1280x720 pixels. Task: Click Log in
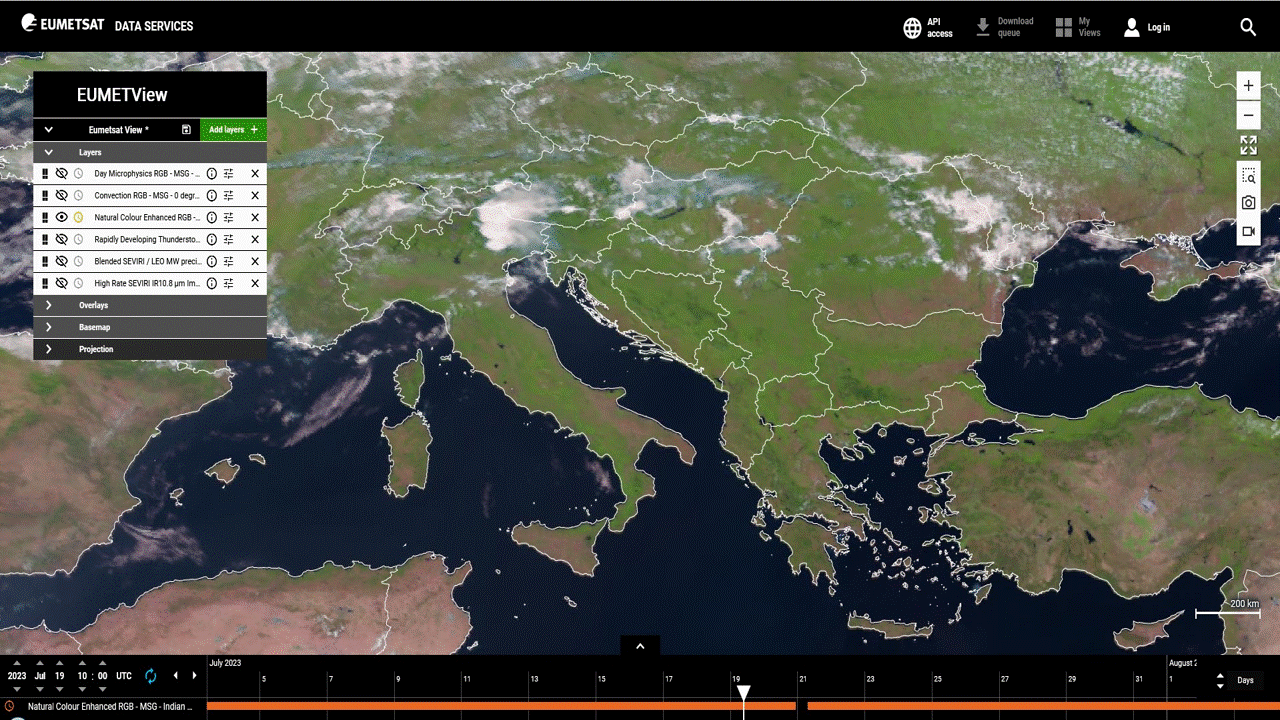[1147, 27]
